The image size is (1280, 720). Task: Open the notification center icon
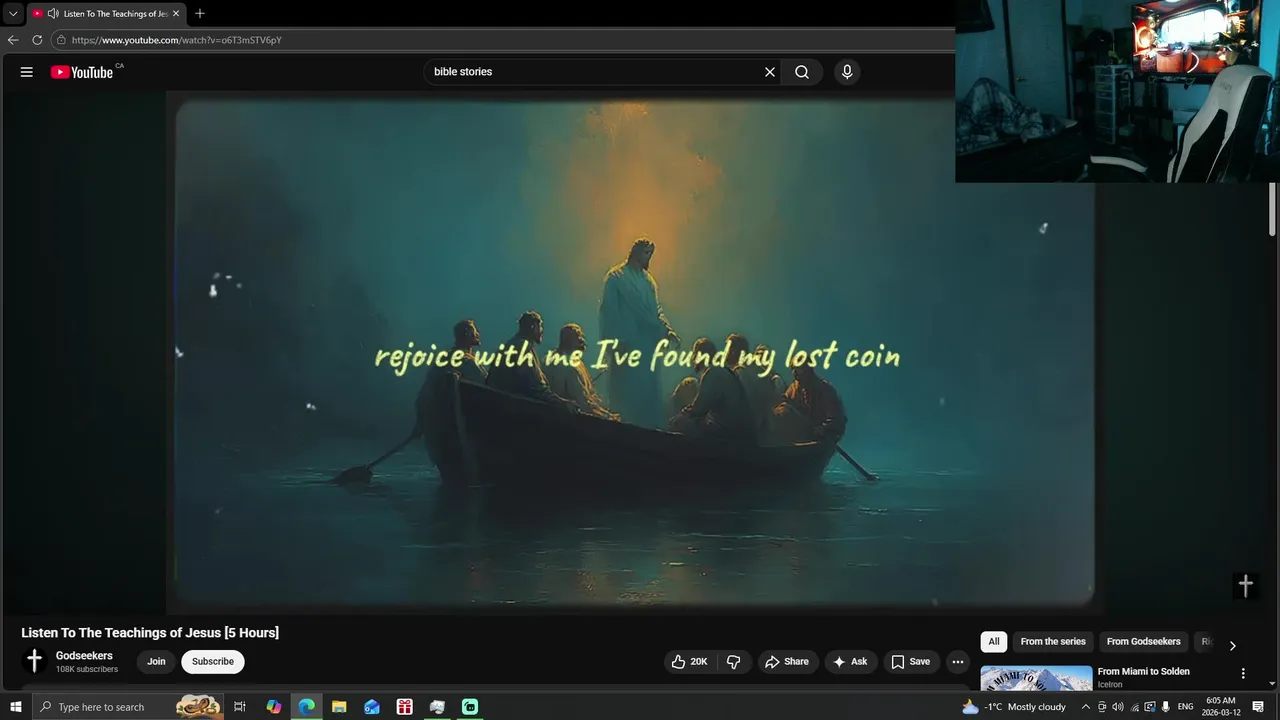pos(1260,707)
